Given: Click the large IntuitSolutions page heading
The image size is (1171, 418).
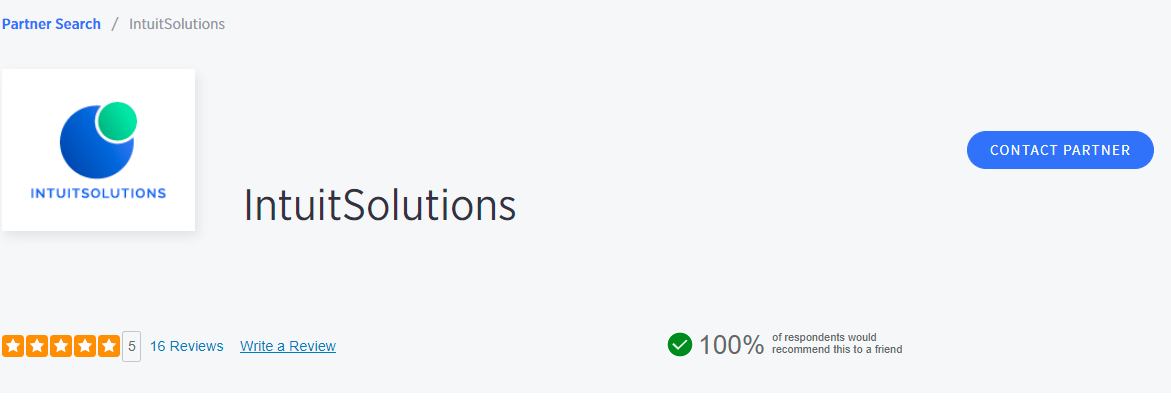Looking at the screenshot, I should click(x=380, y=205).
